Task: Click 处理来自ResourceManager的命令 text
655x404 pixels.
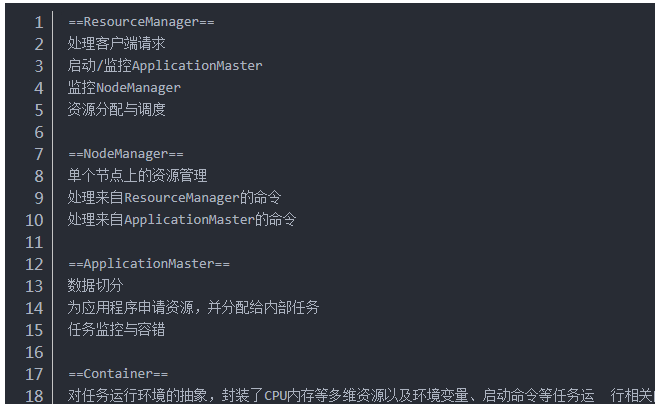Action: pyautogui.click(x=174, y=198)
